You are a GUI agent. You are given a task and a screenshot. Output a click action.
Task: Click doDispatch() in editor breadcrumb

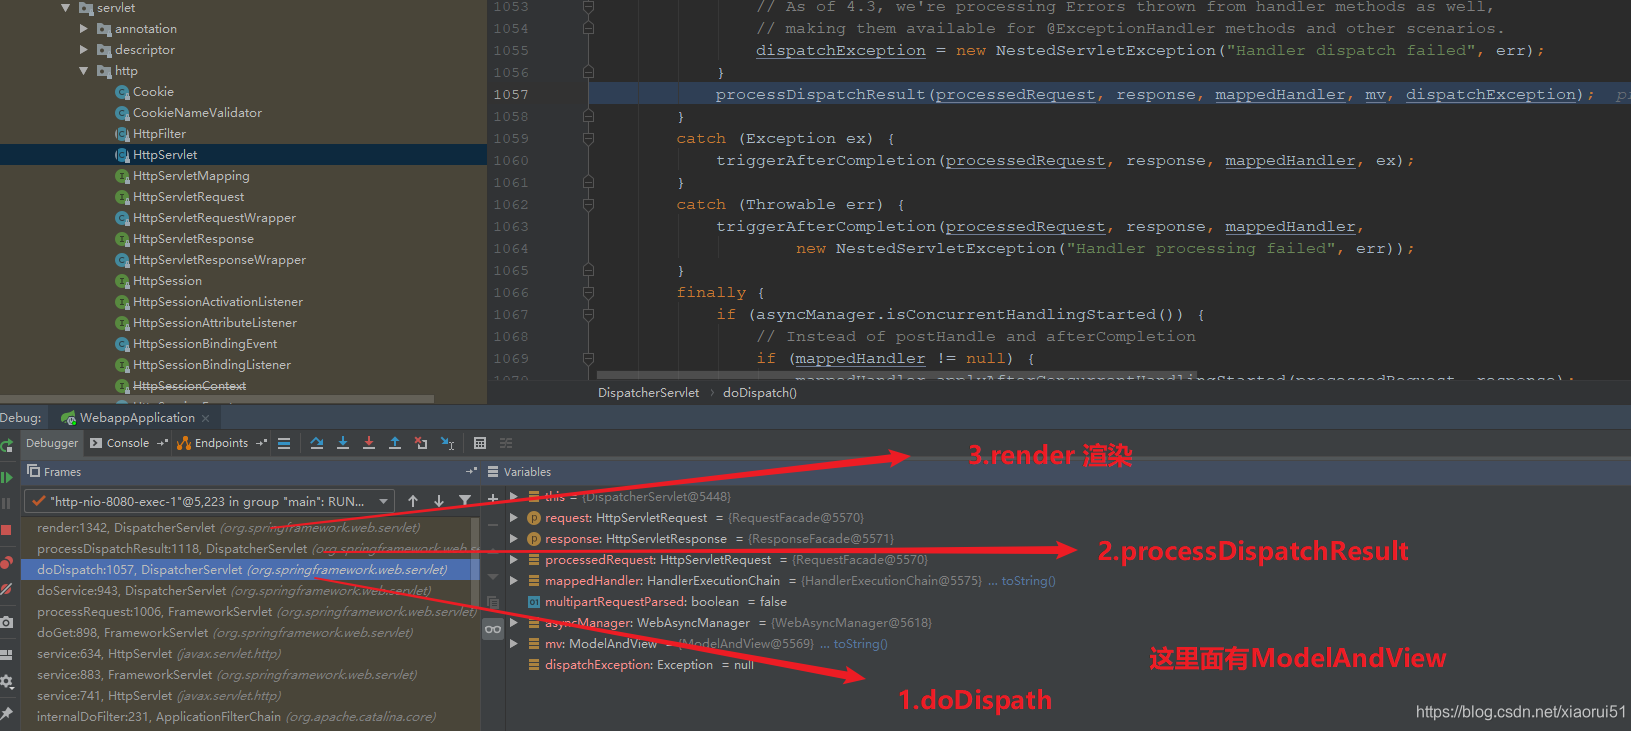(760, 393)
